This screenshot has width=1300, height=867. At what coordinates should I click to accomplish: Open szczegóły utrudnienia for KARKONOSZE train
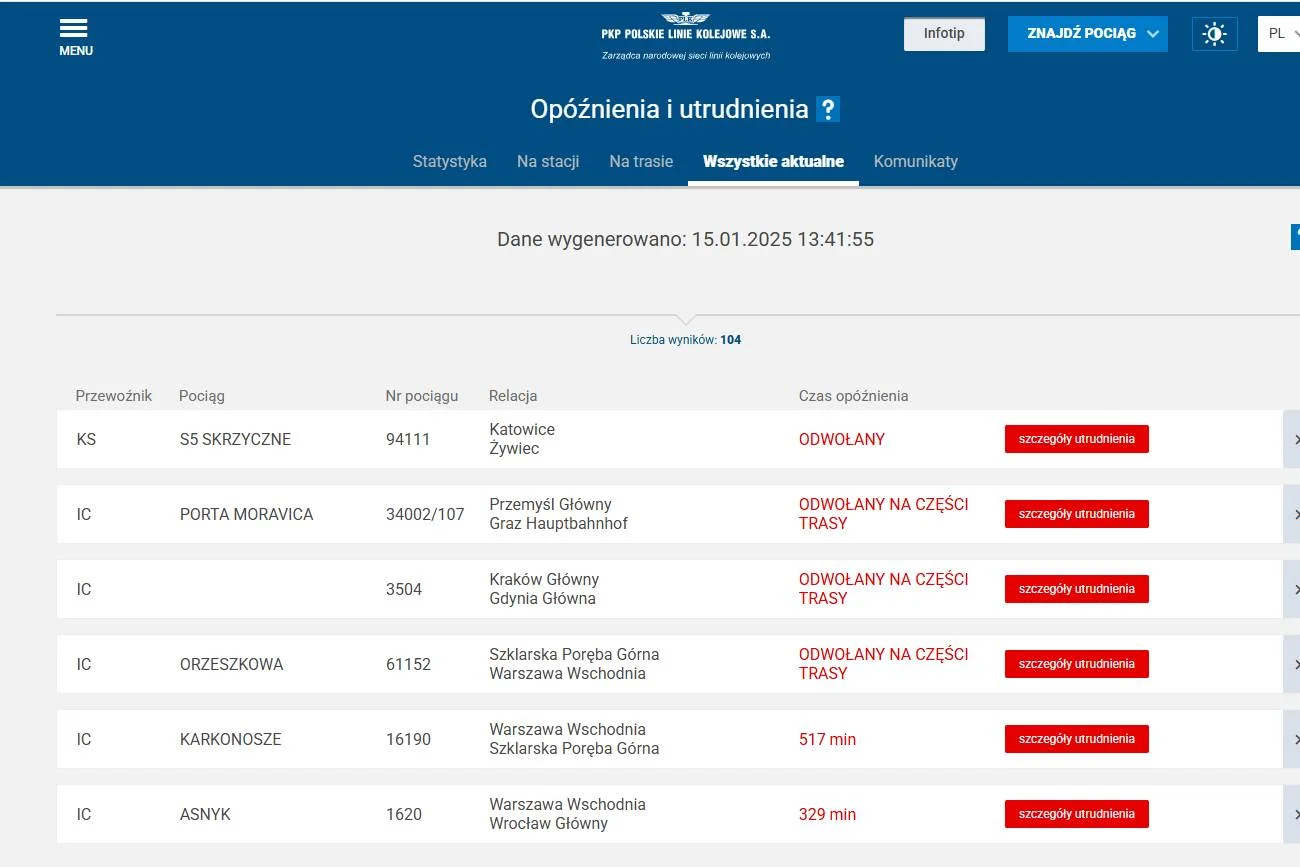[x=1077, y=739]
